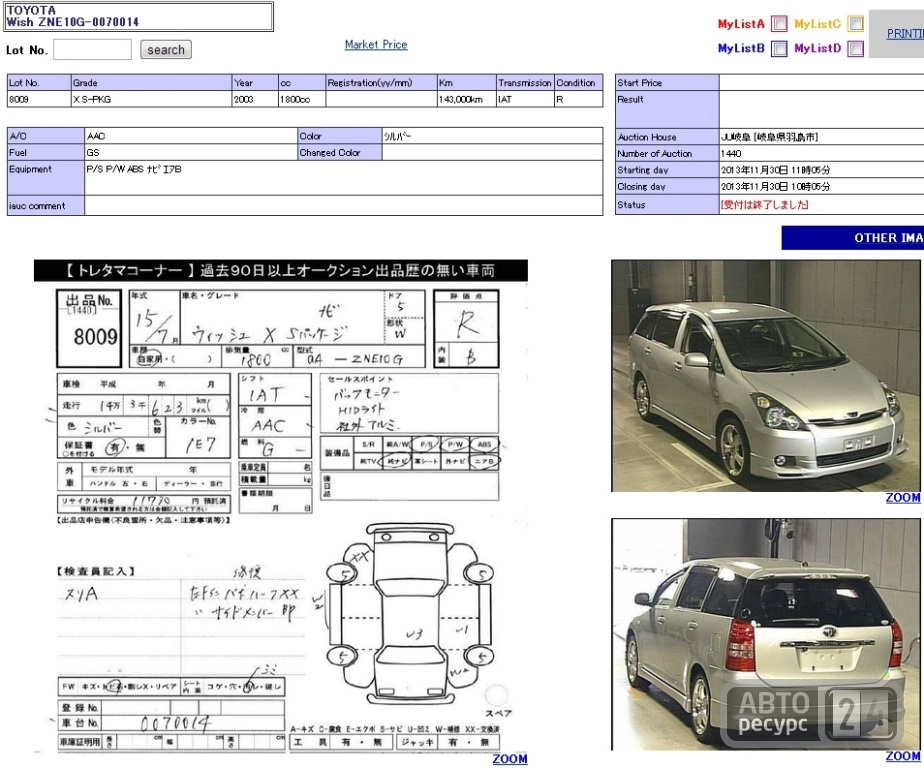Click the MyListD label text
The height and width of the screenshot is (768, 924).
[817, 48]
